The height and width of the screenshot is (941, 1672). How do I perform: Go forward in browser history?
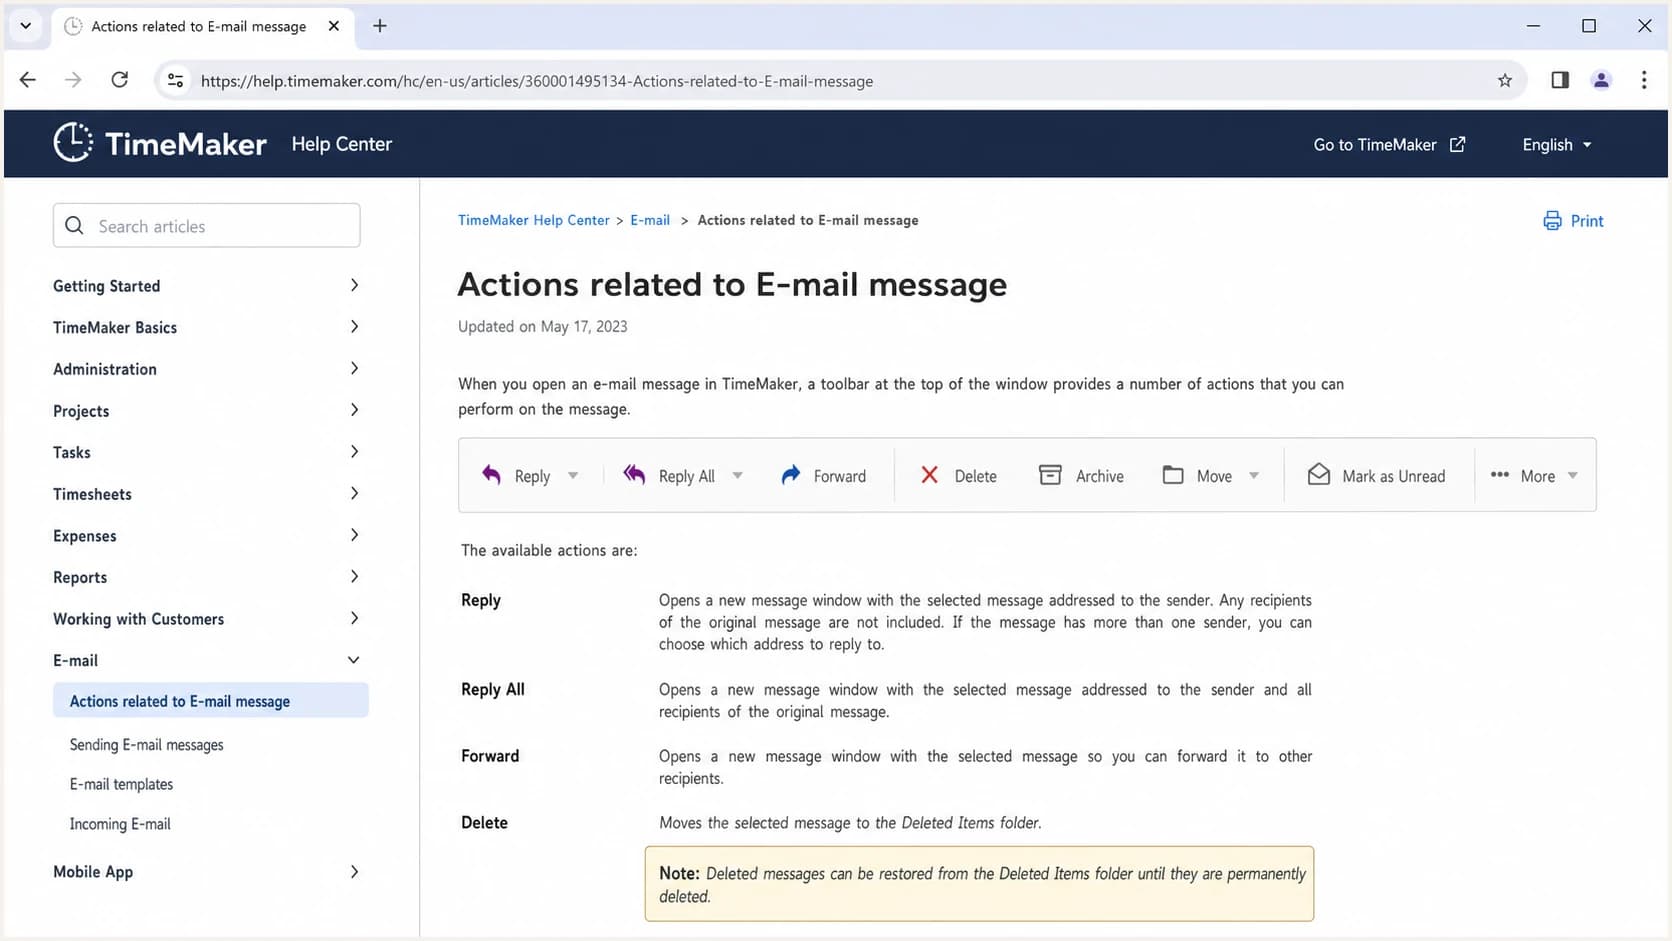(x=73, y=80)
